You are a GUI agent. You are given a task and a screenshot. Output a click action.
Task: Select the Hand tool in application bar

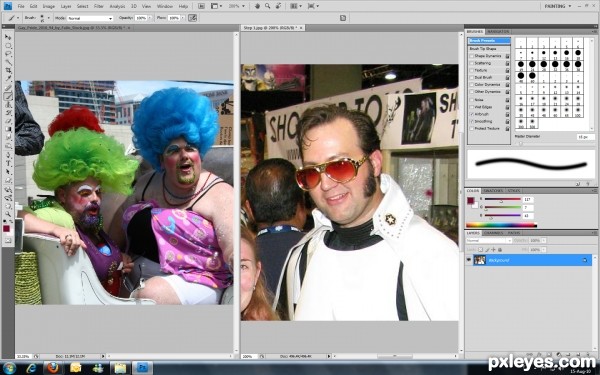[x=258, y=6]
